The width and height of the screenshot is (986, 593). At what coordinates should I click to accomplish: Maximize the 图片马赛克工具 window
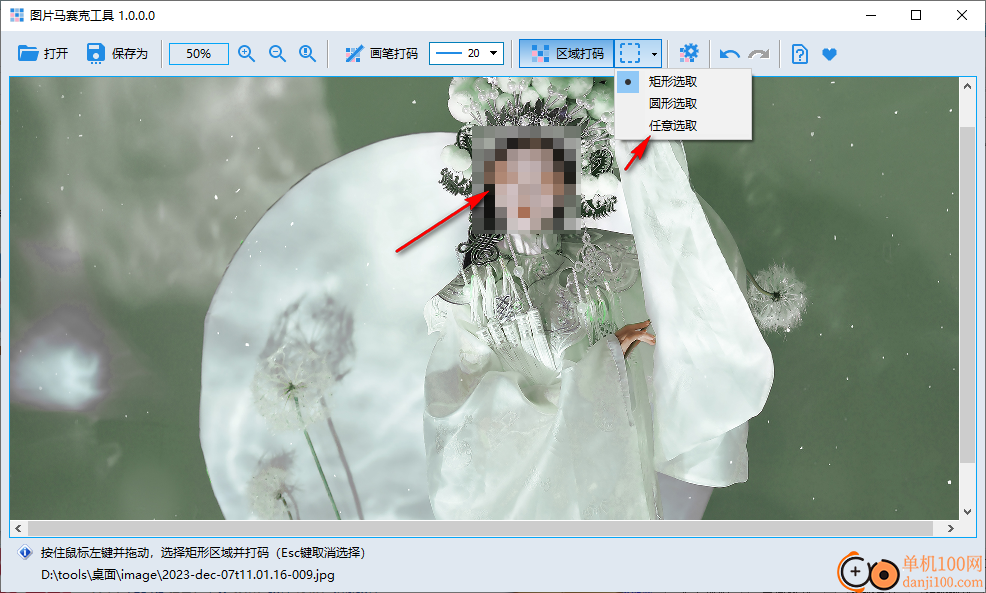[x=916, y=15]
